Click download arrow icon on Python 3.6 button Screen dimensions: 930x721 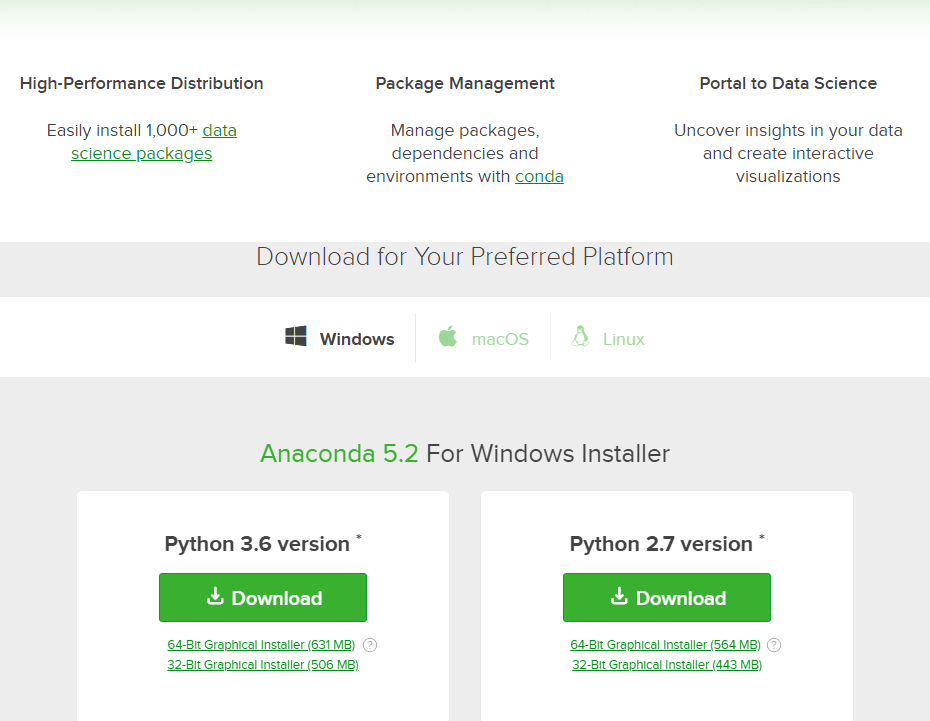click(215, 596)
